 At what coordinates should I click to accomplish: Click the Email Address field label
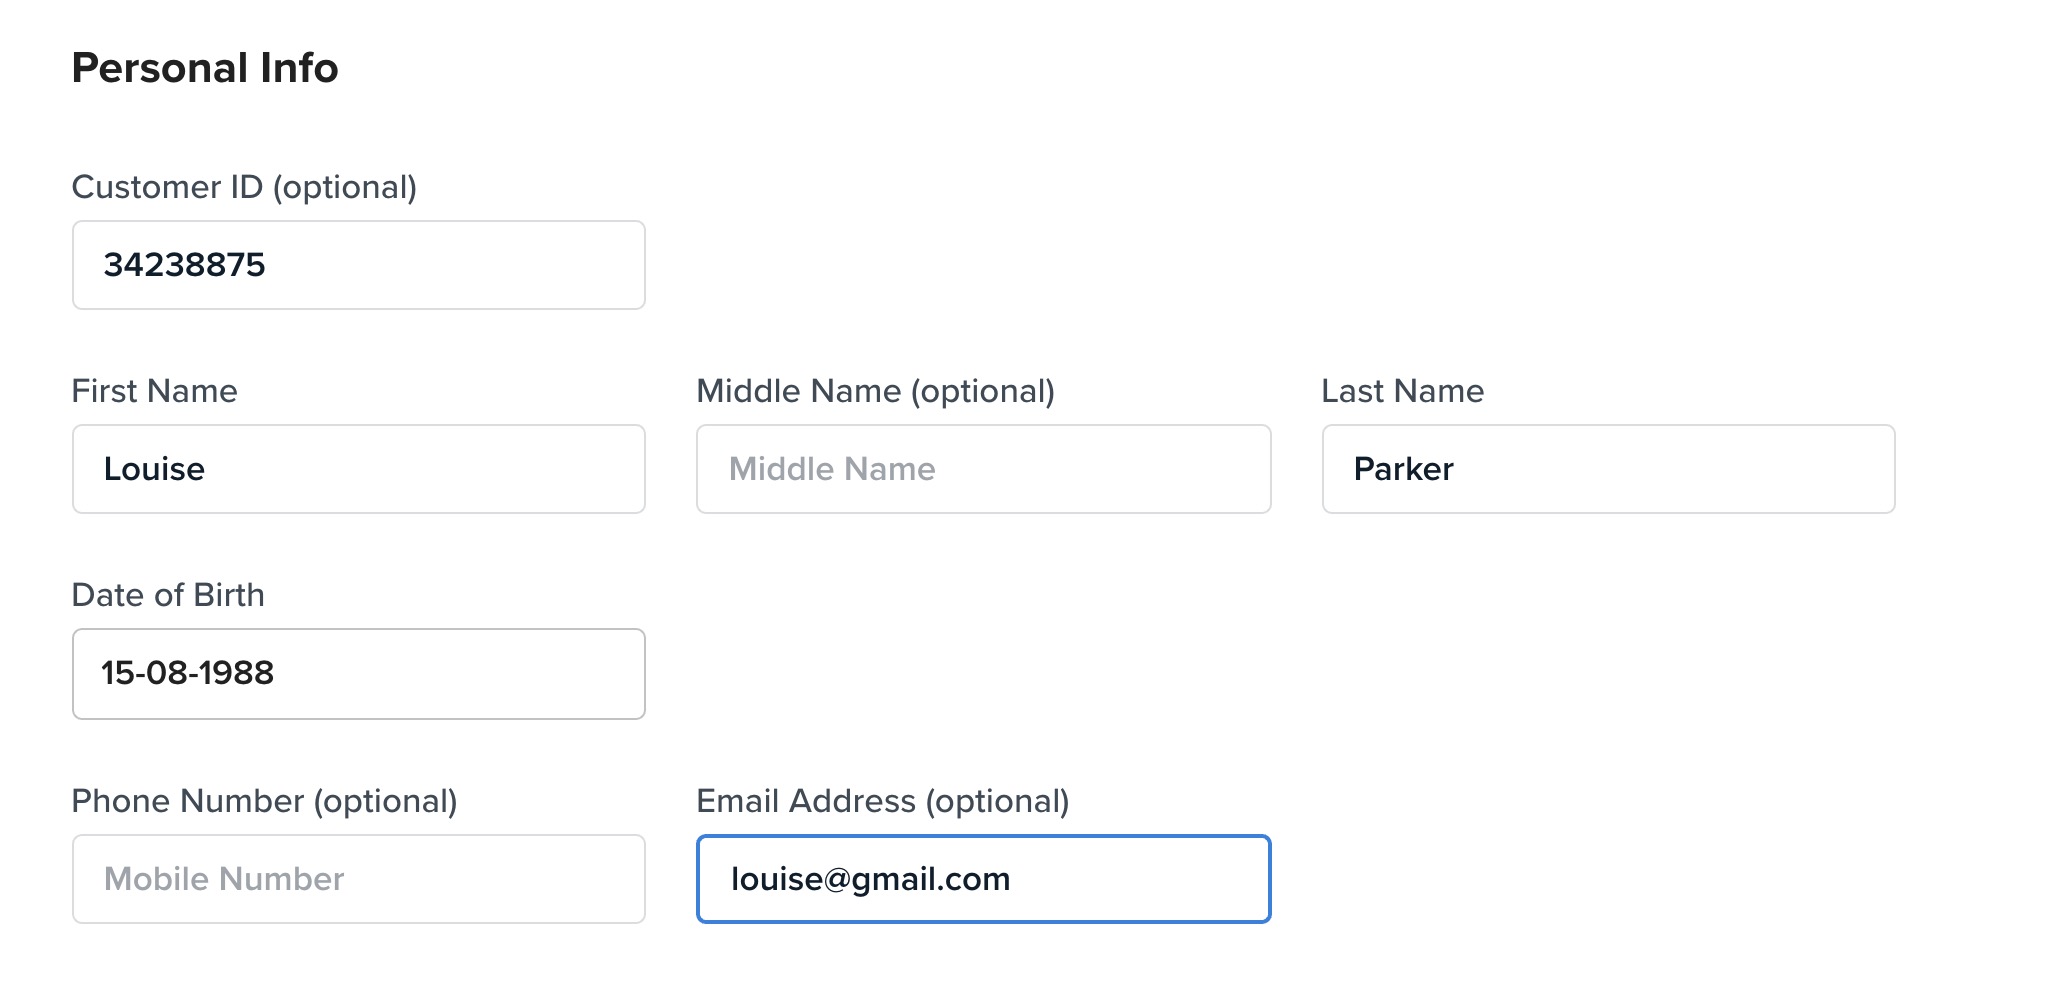806,801
